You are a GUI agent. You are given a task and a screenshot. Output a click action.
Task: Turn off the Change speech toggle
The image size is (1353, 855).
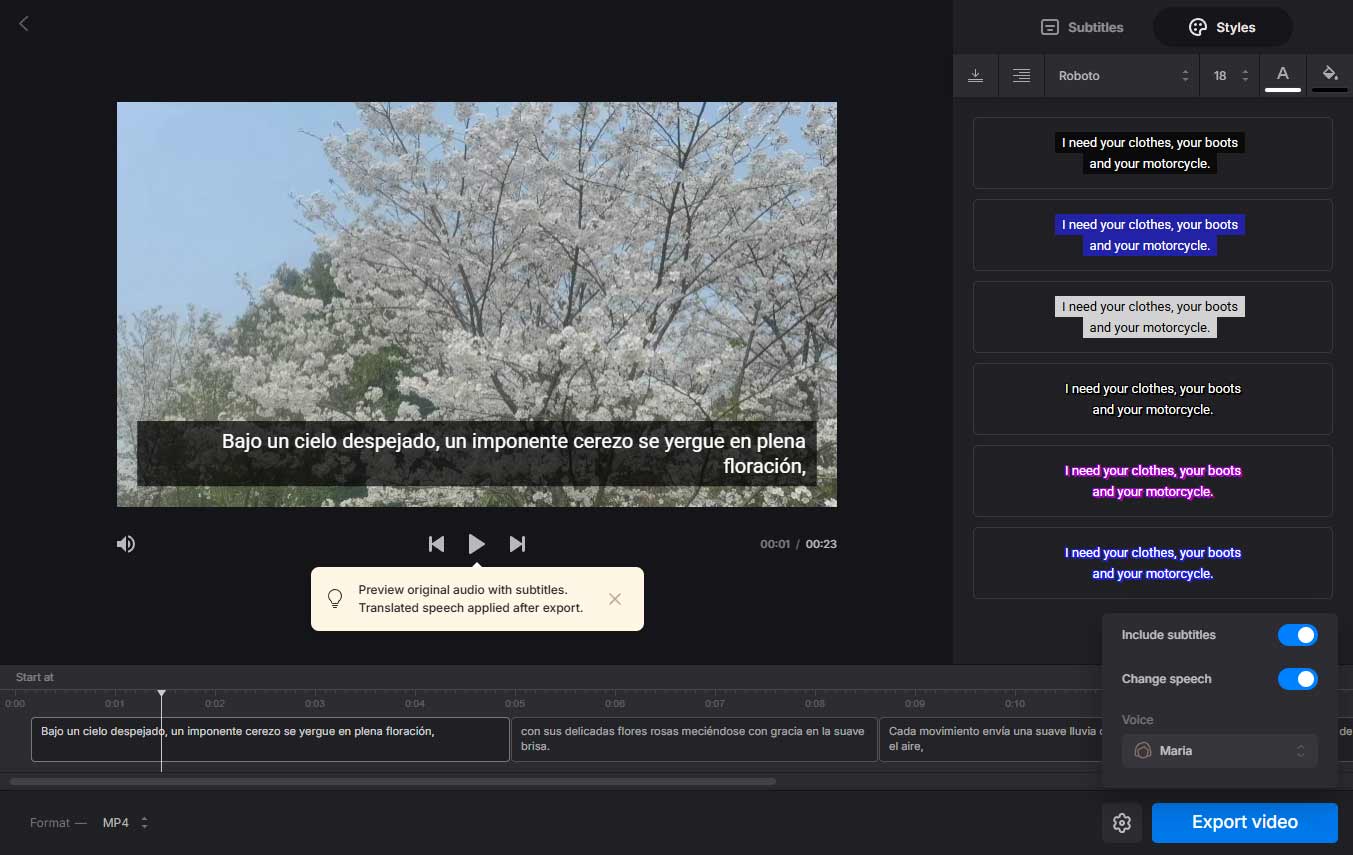pos(1297,679)
